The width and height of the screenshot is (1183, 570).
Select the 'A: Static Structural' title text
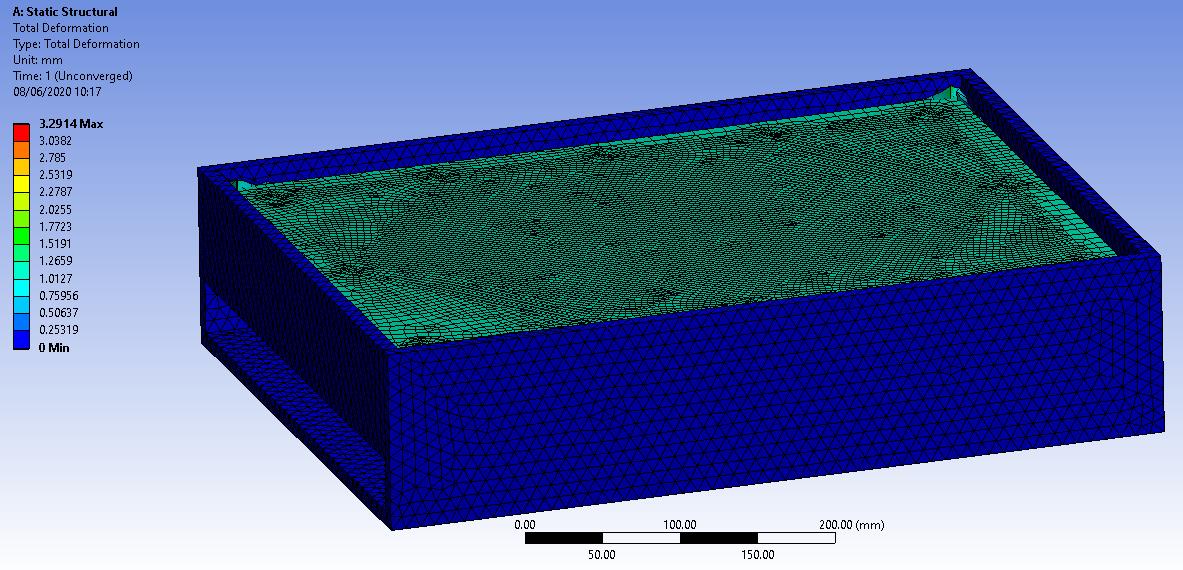click(x=65, y=12)
